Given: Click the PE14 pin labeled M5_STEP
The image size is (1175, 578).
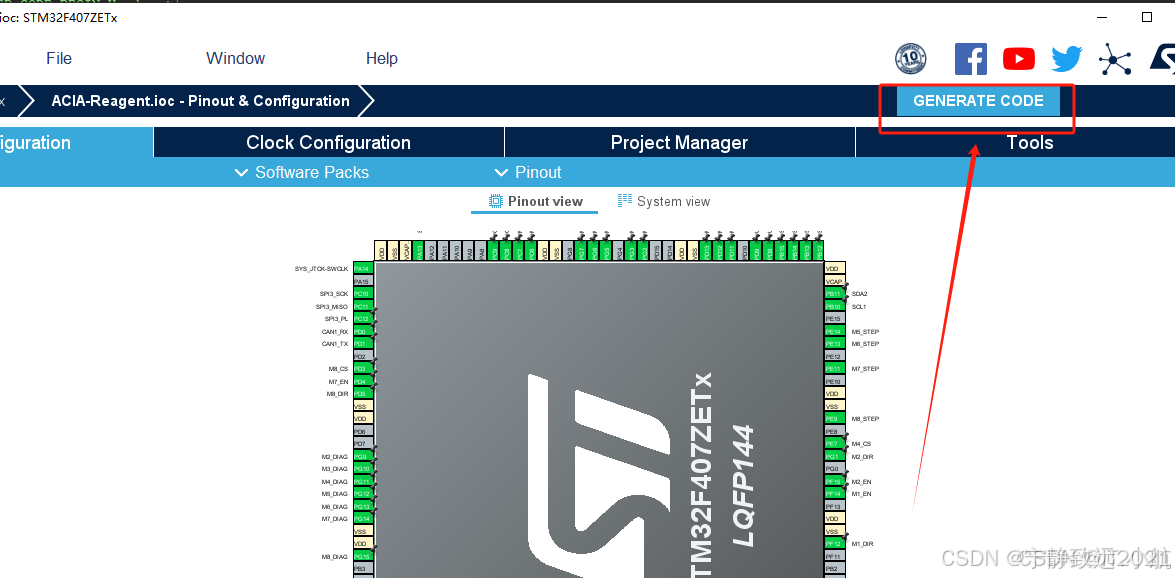Looking at the screenshot, I should (835, 331).
